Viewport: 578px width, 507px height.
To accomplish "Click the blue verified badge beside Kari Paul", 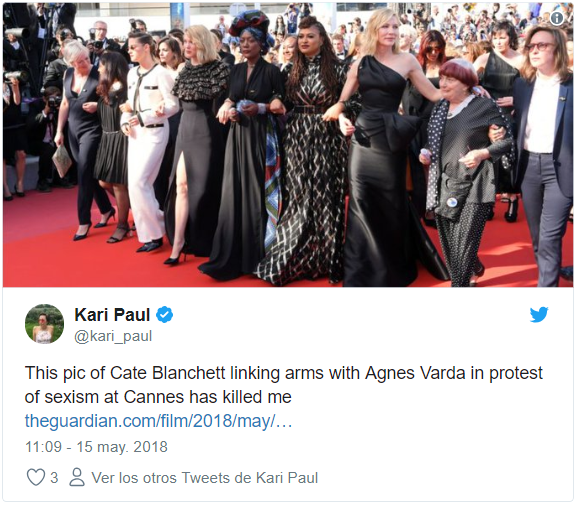I will [x=164, y=315].
